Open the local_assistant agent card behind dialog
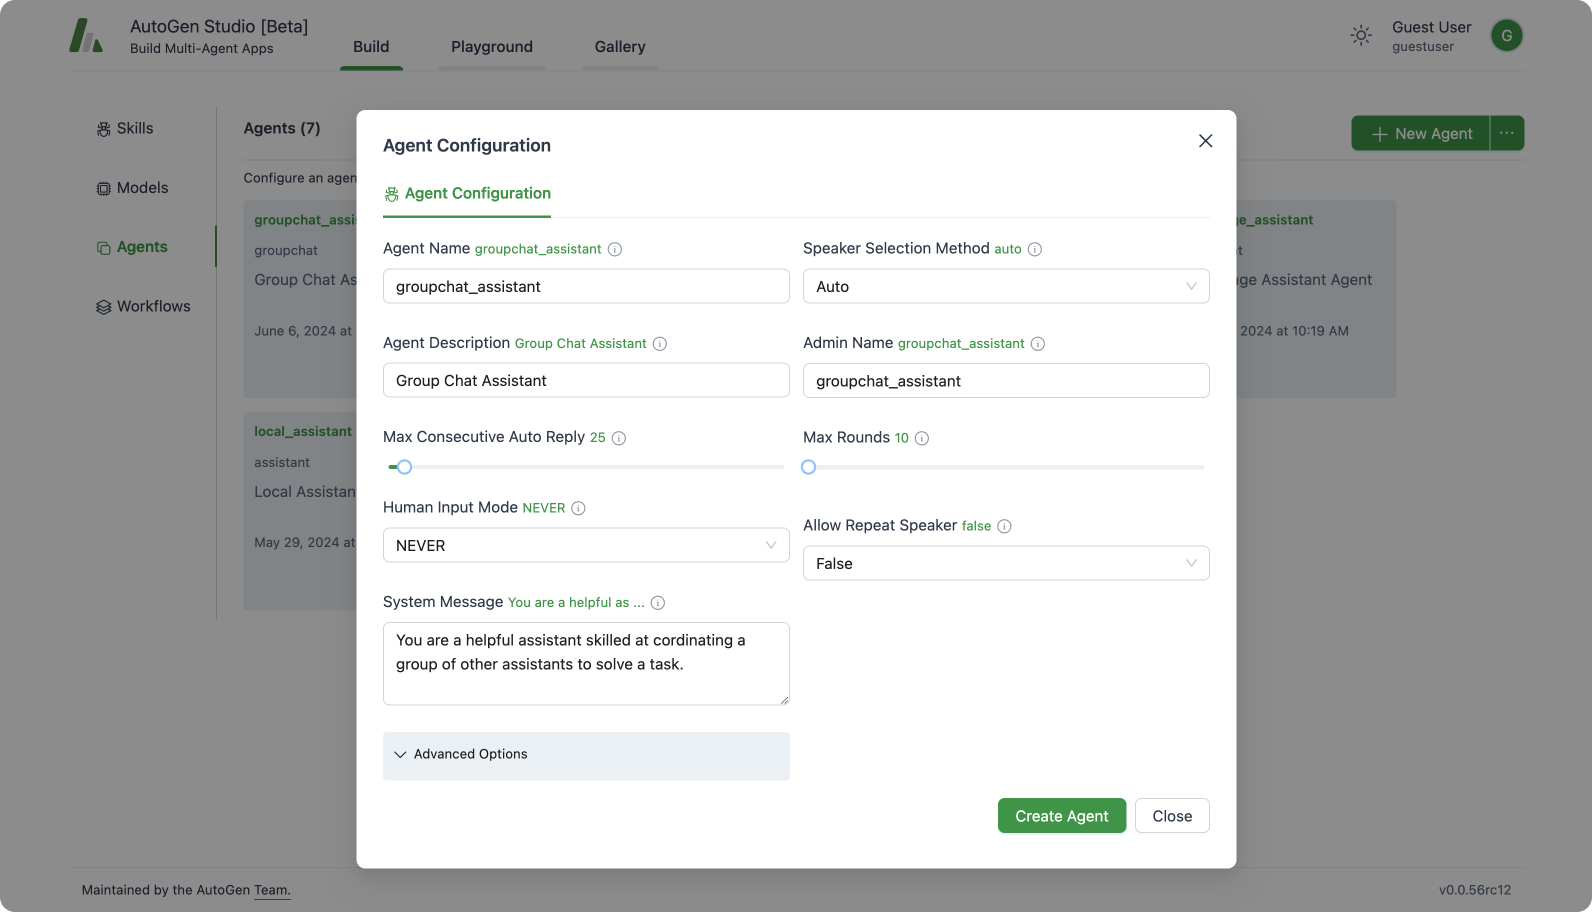The width and height of the screenshot is (1592, 912). click(300, 511)
